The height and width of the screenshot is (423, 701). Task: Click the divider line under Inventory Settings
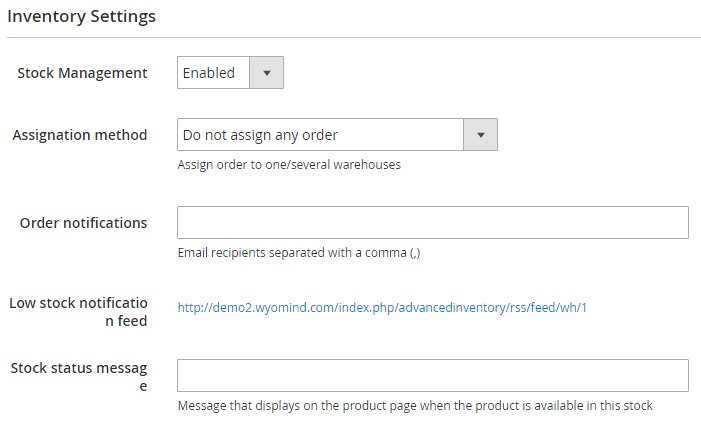354,38
